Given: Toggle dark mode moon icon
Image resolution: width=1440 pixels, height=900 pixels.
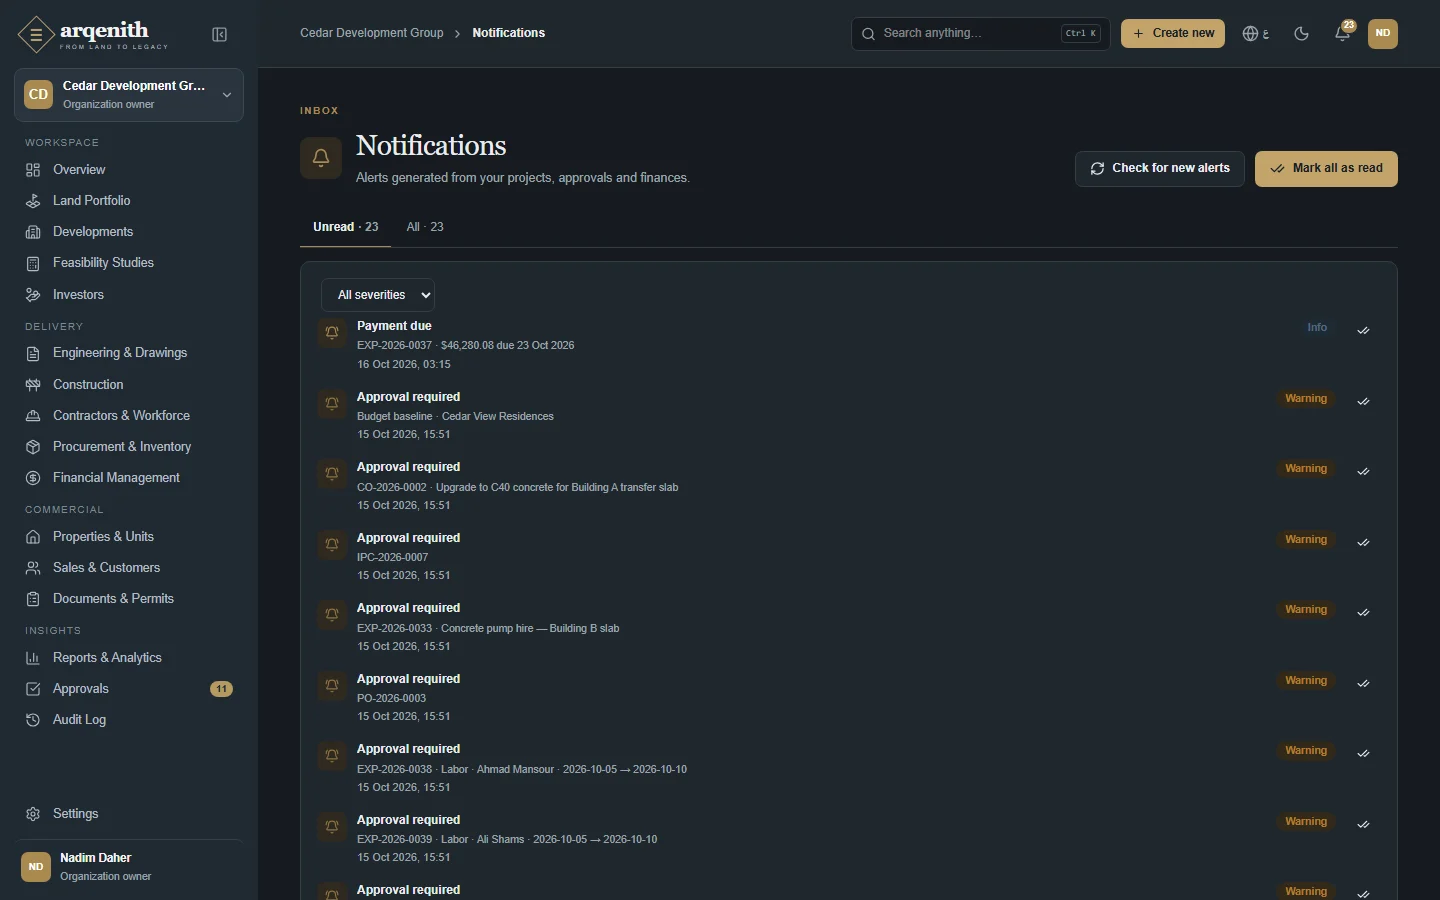Looking at the screenshot, I should coord(1301,33).
